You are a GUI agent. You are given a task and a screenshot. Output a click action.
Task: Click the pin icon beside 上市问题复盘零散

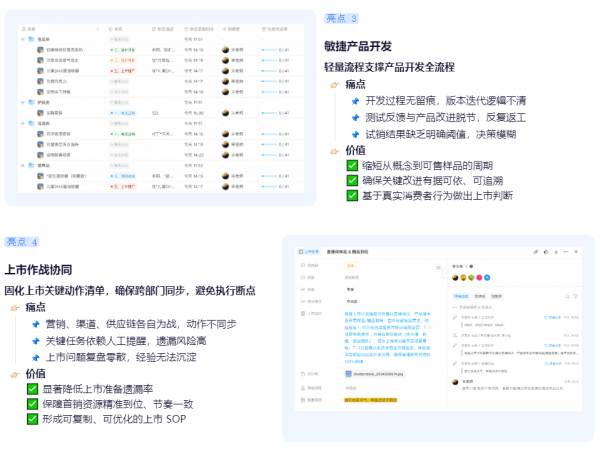point(35,355)
